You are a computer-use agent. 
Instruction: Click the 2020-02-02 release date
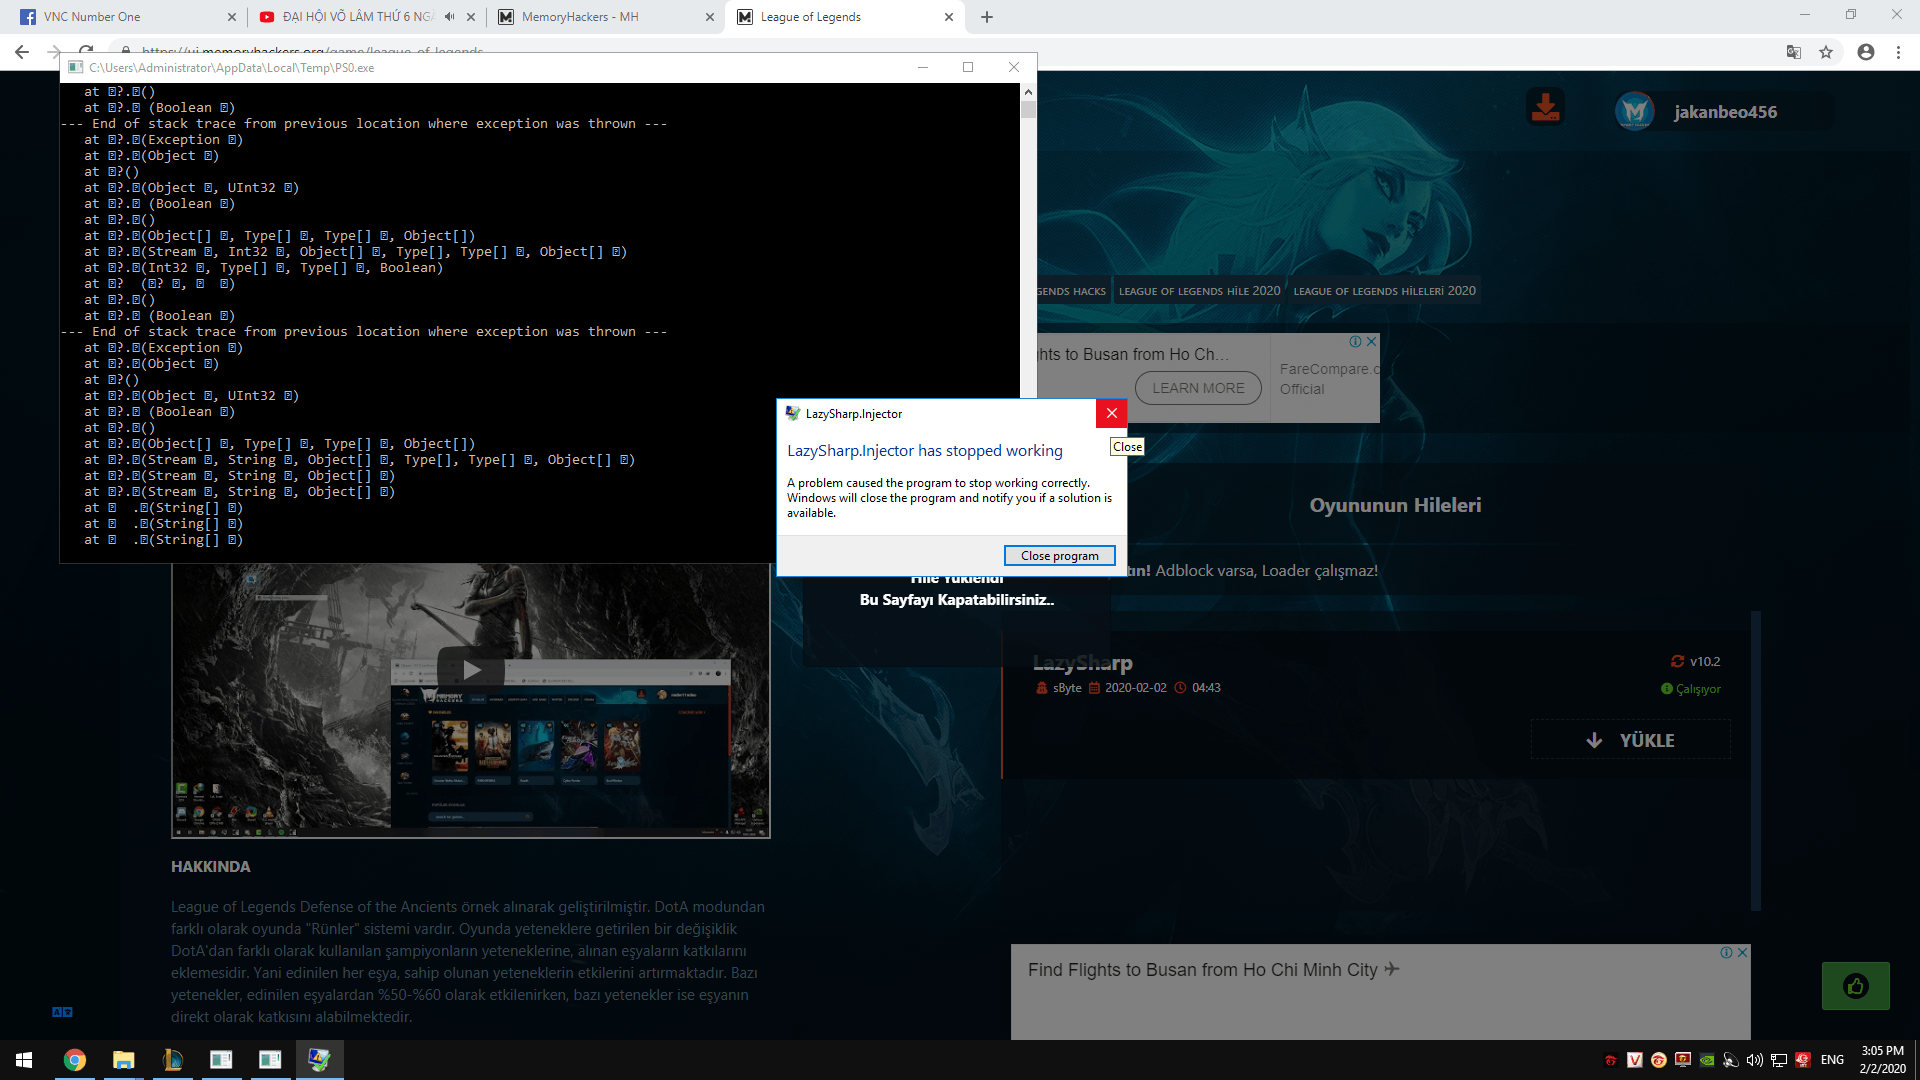coord(1135,688)
